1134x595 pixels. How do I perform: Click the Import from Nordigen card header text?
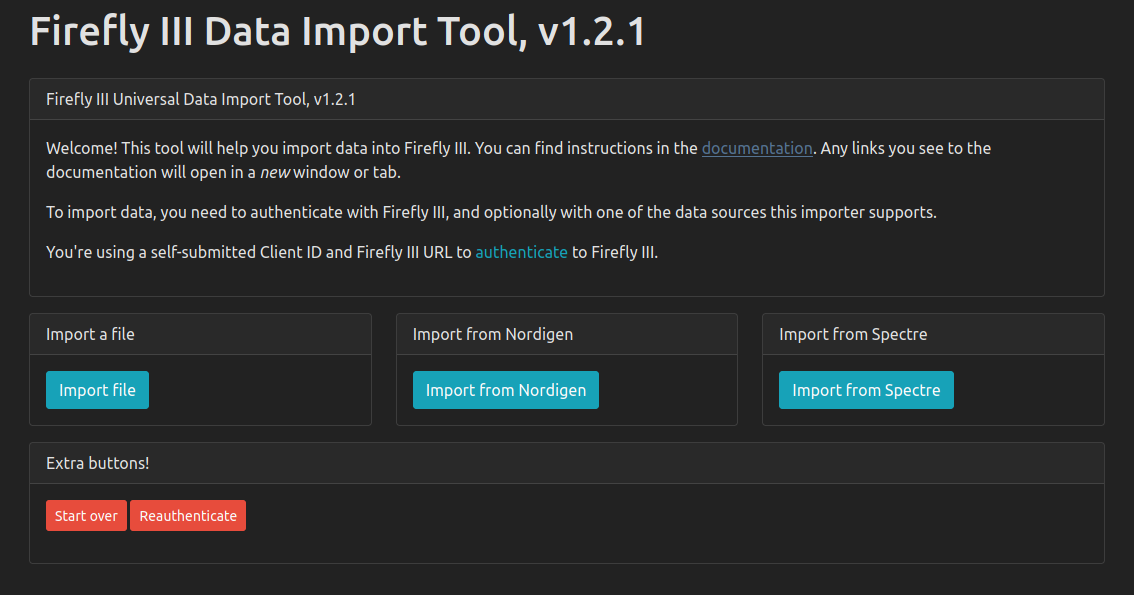tap(493, 334)
